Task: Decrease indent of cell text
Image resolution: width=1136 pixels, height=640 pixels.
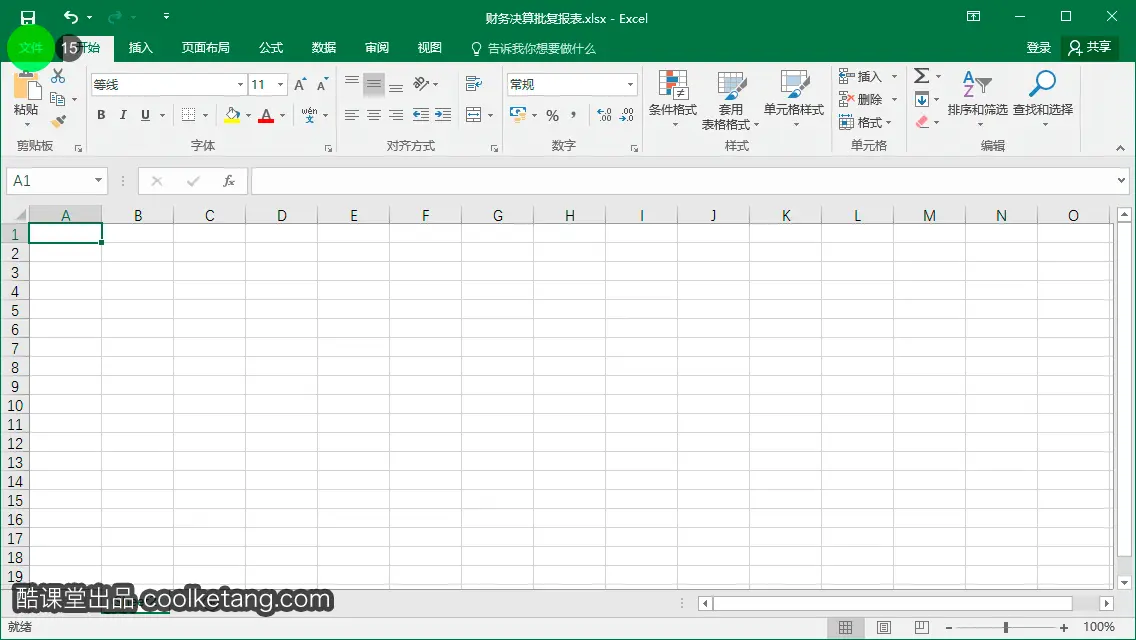Action: pyautogui.click(x=420, y=115)
